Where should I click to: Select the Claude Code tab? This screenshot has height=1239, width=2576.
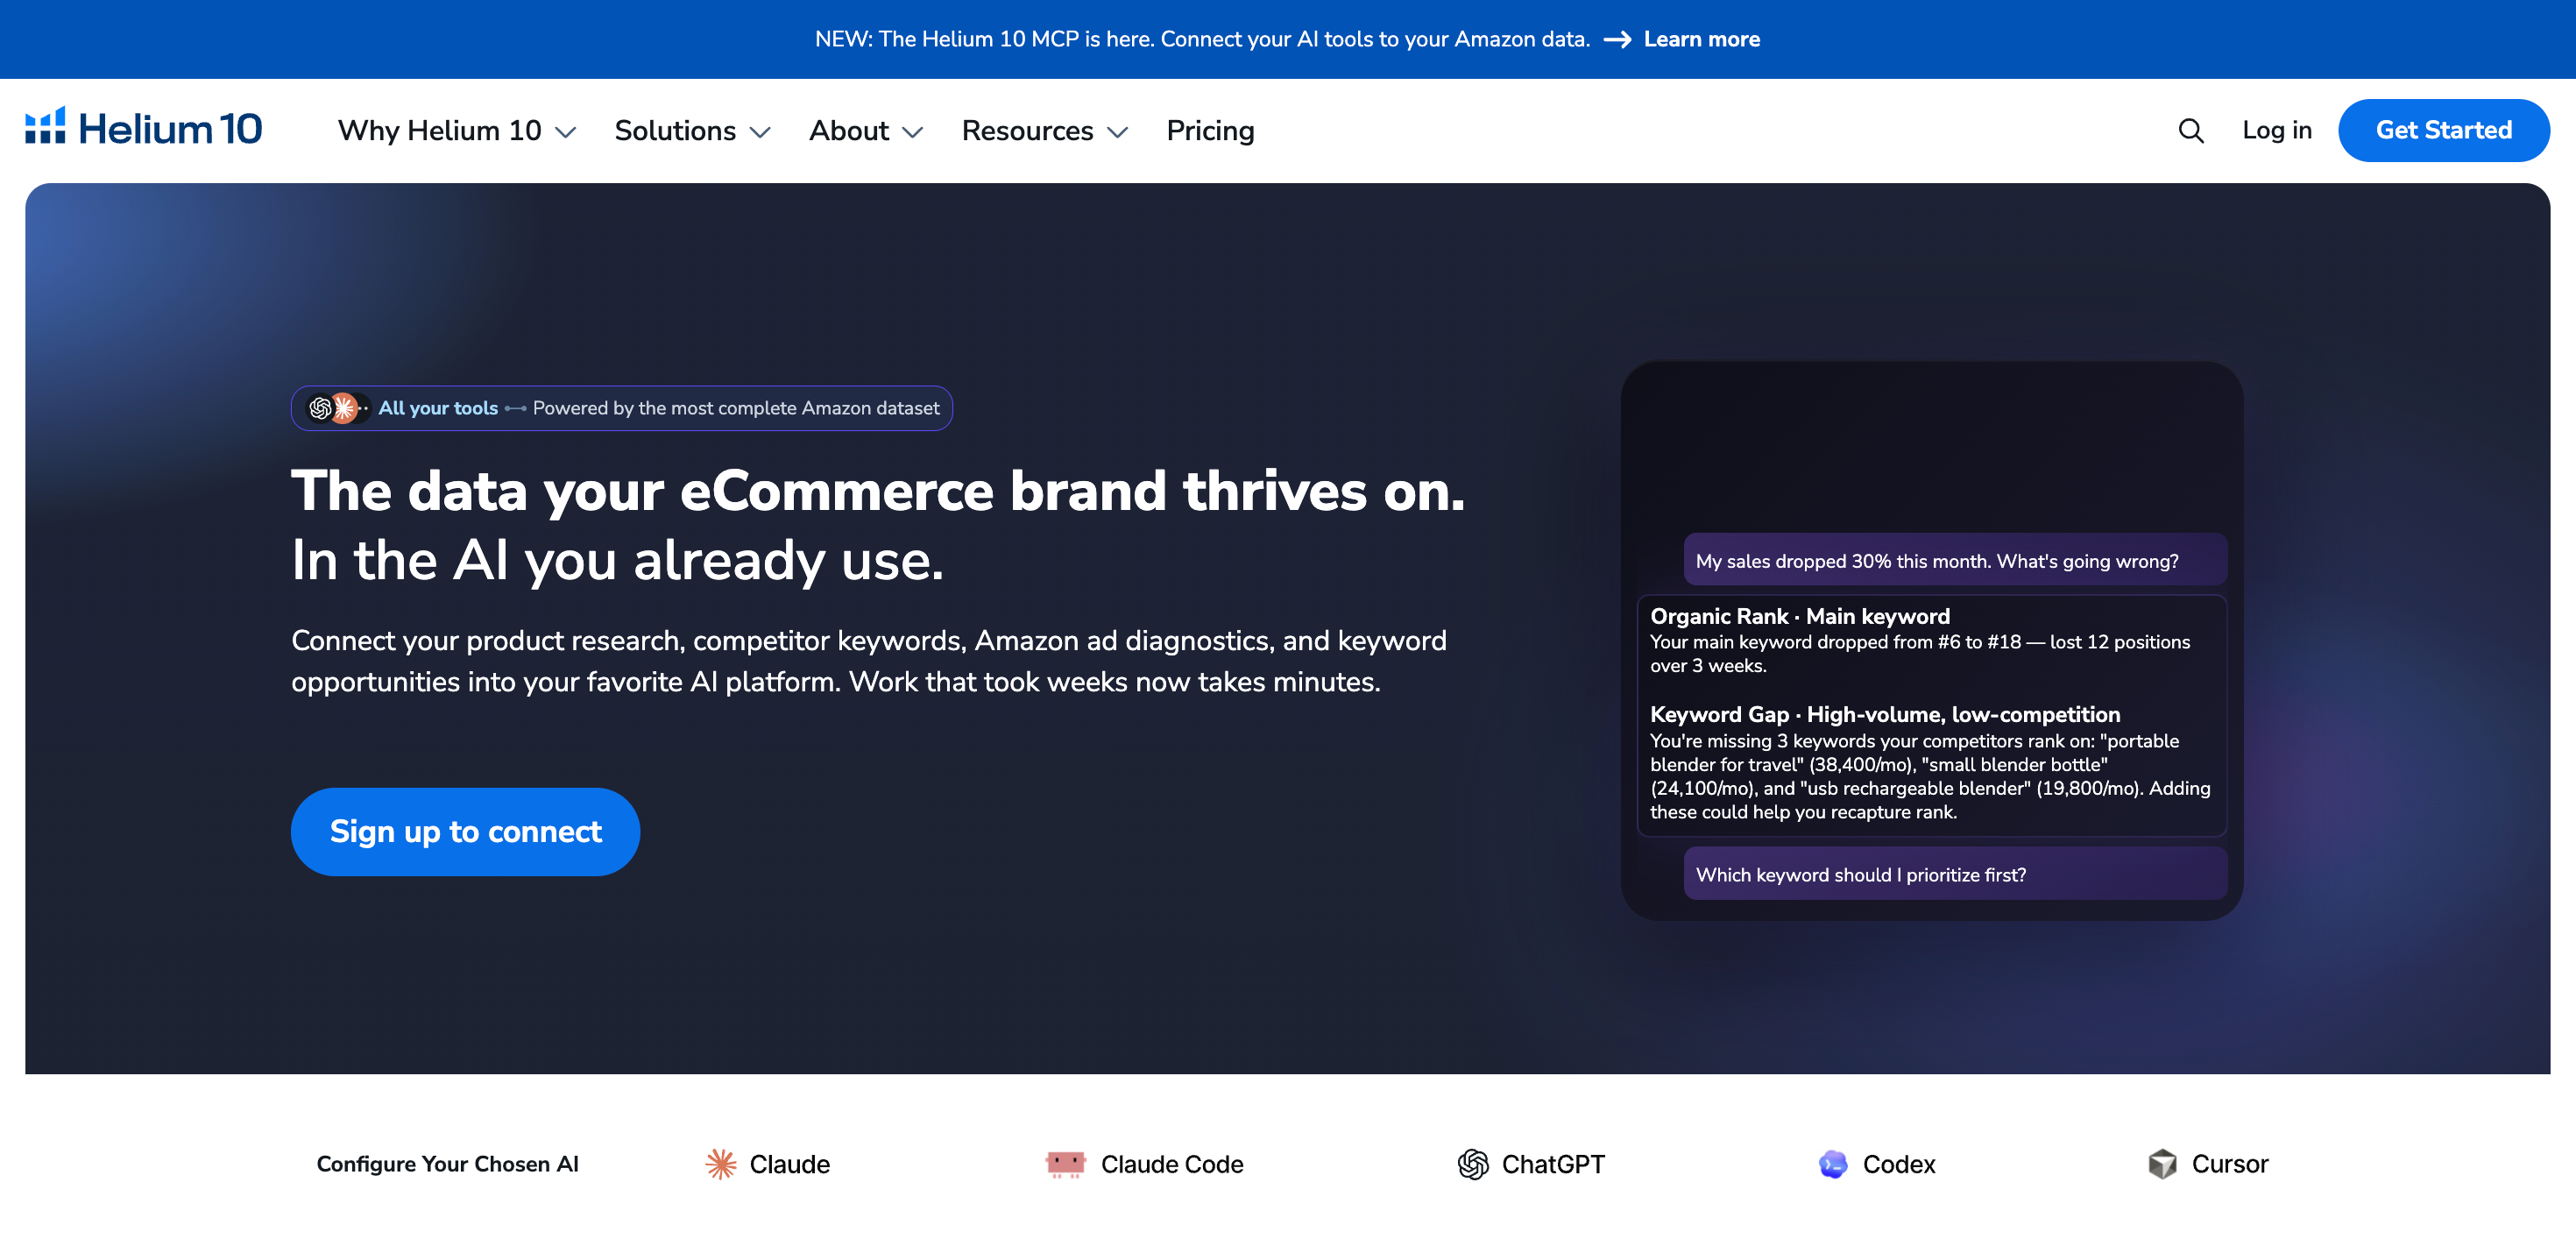1144,1164
